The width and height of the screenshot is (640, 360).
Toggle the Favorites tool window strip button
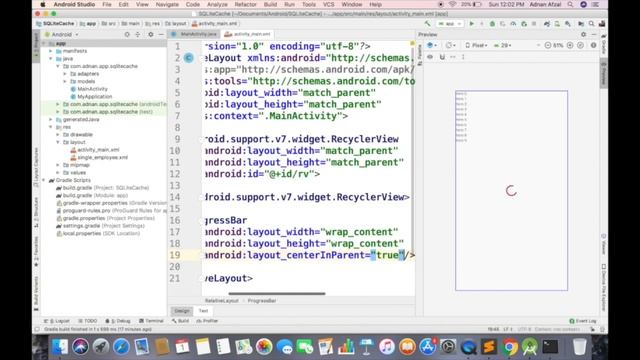point(36,251)
